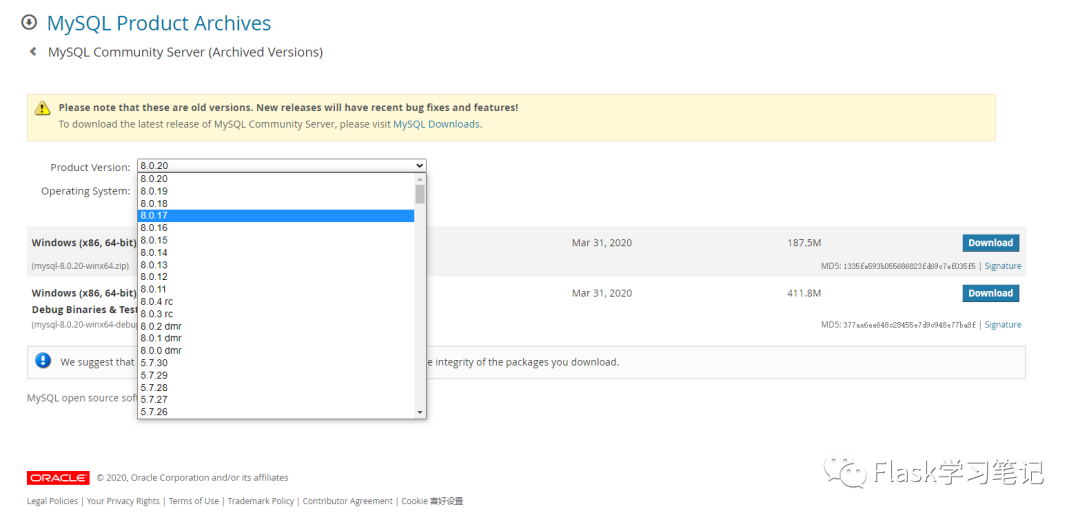The image size is (1080, 520).
Task: Select version 5.7.28 in the list
Action: point(276,387)
